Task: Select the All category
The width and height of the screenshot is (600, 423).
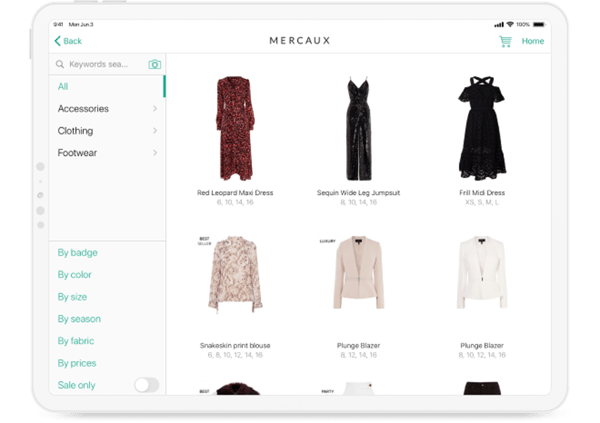Action: pos(107,87)
